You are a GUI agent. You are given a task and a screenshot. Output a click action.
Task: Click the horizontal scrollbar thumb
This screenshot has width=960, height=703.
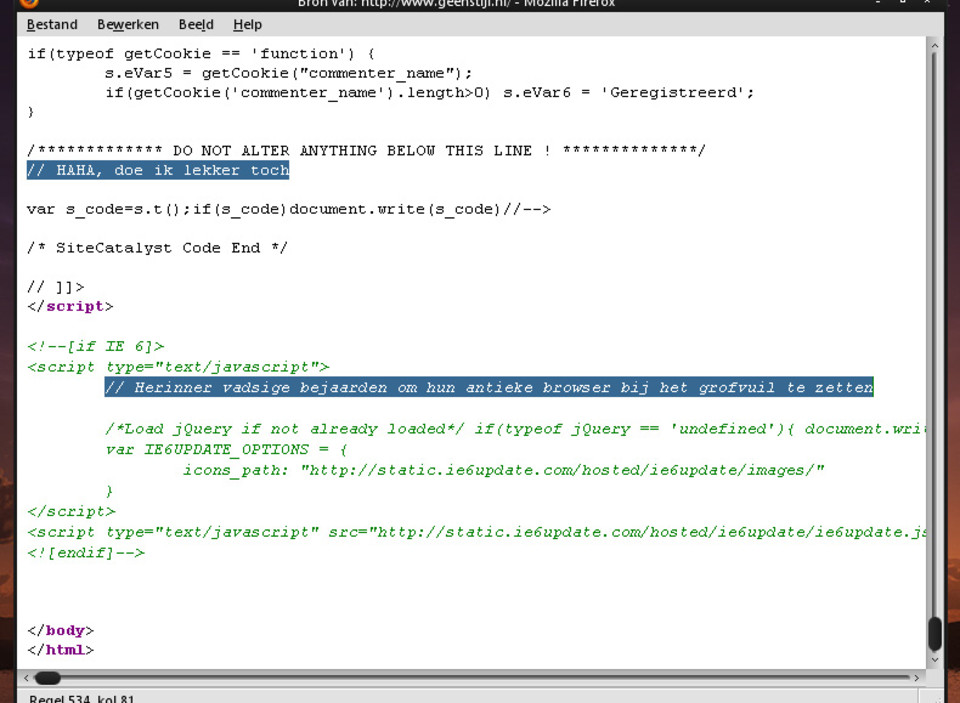point(47,678)
